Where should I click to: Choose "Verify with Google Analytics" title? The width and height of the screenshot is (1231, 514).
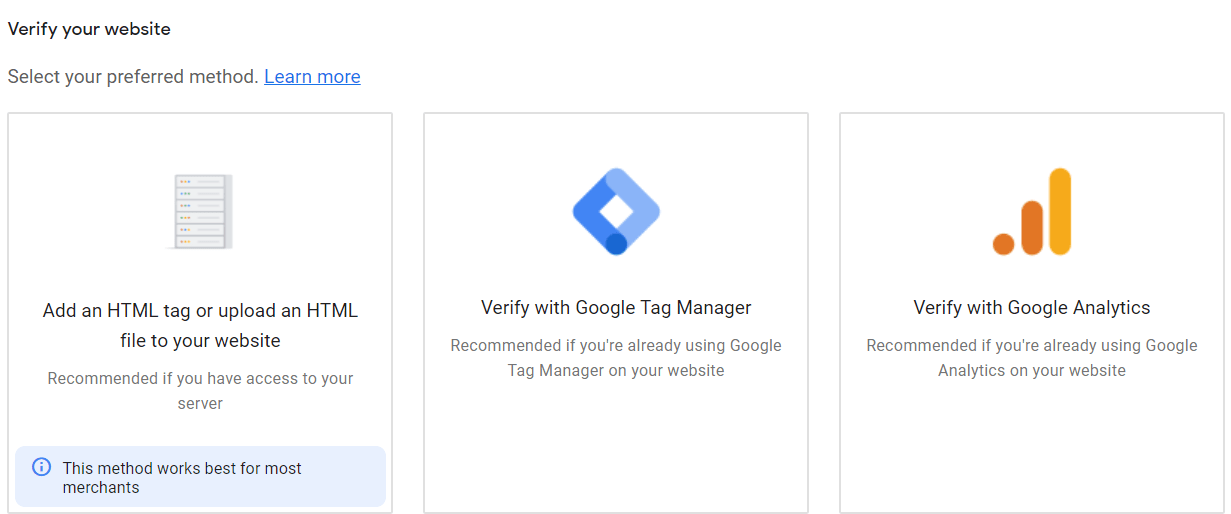(x=1032, y=307)
